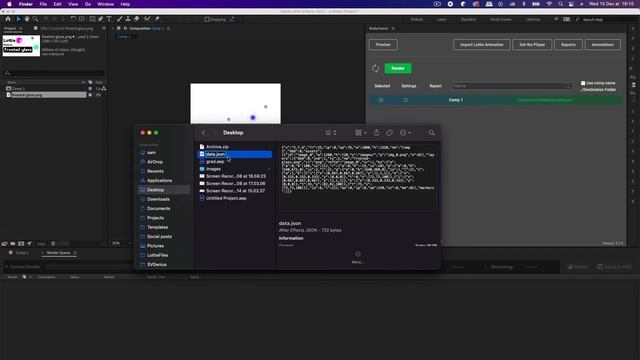
Task: Open Window menu in menu bar
Action: click(106, 4)
